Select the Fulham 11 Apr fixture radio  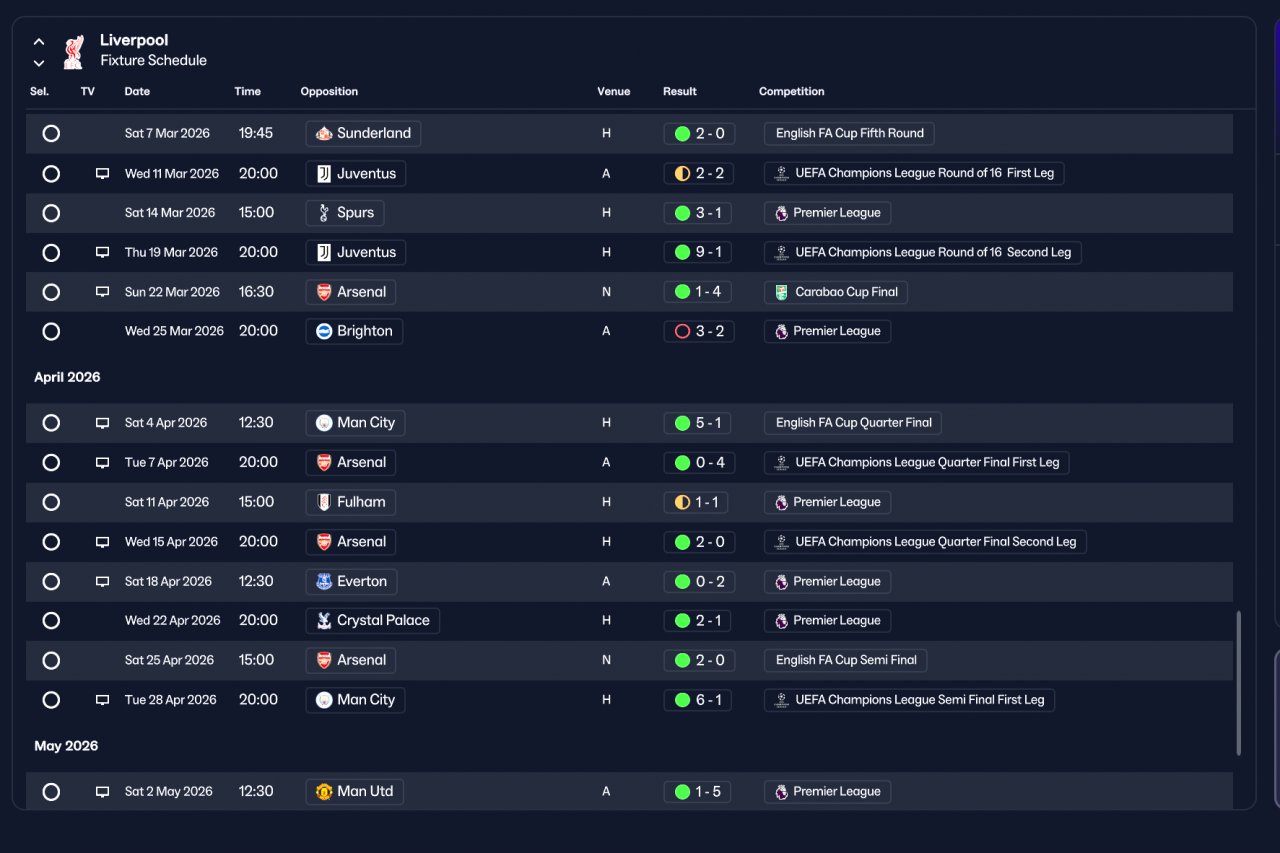51,502
